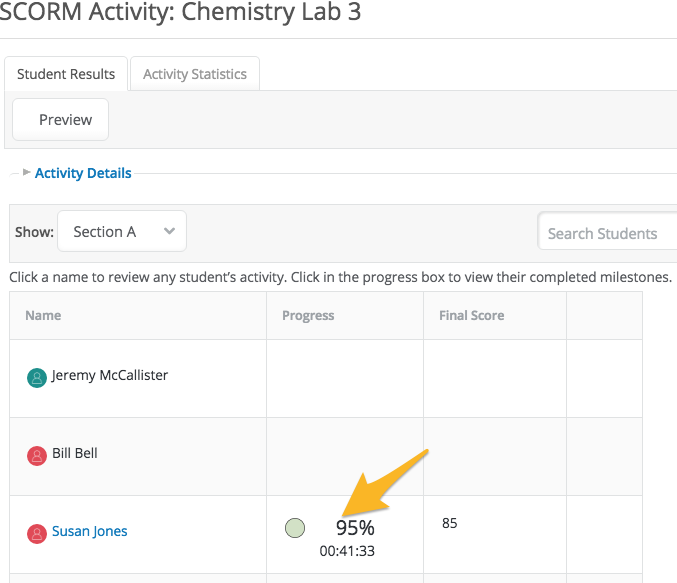
Task: Click Jeremy McCallister's name
Action: click(x=110, y=376)
